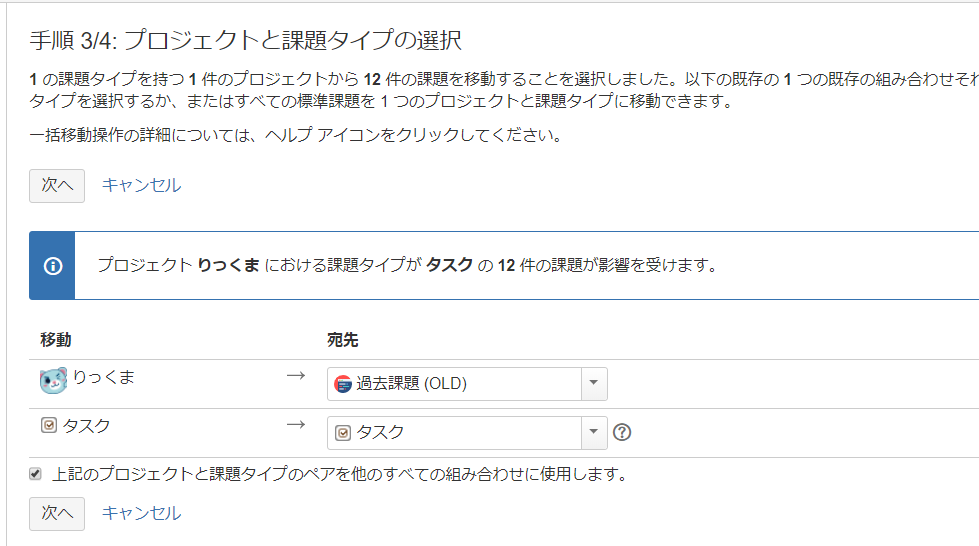Cancel using the link below the checkbox
The width and height of the screenshot is (979, 546).
[x=142, y=513]
